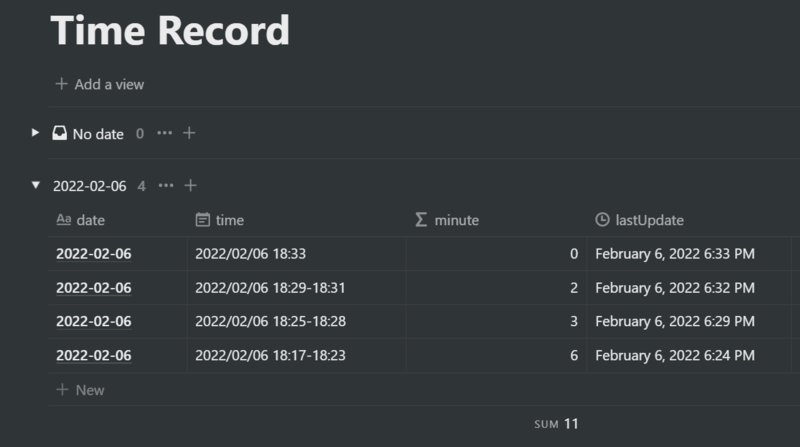
Task: Open first 2022-02-06 row page
Action: pos(94,254)
